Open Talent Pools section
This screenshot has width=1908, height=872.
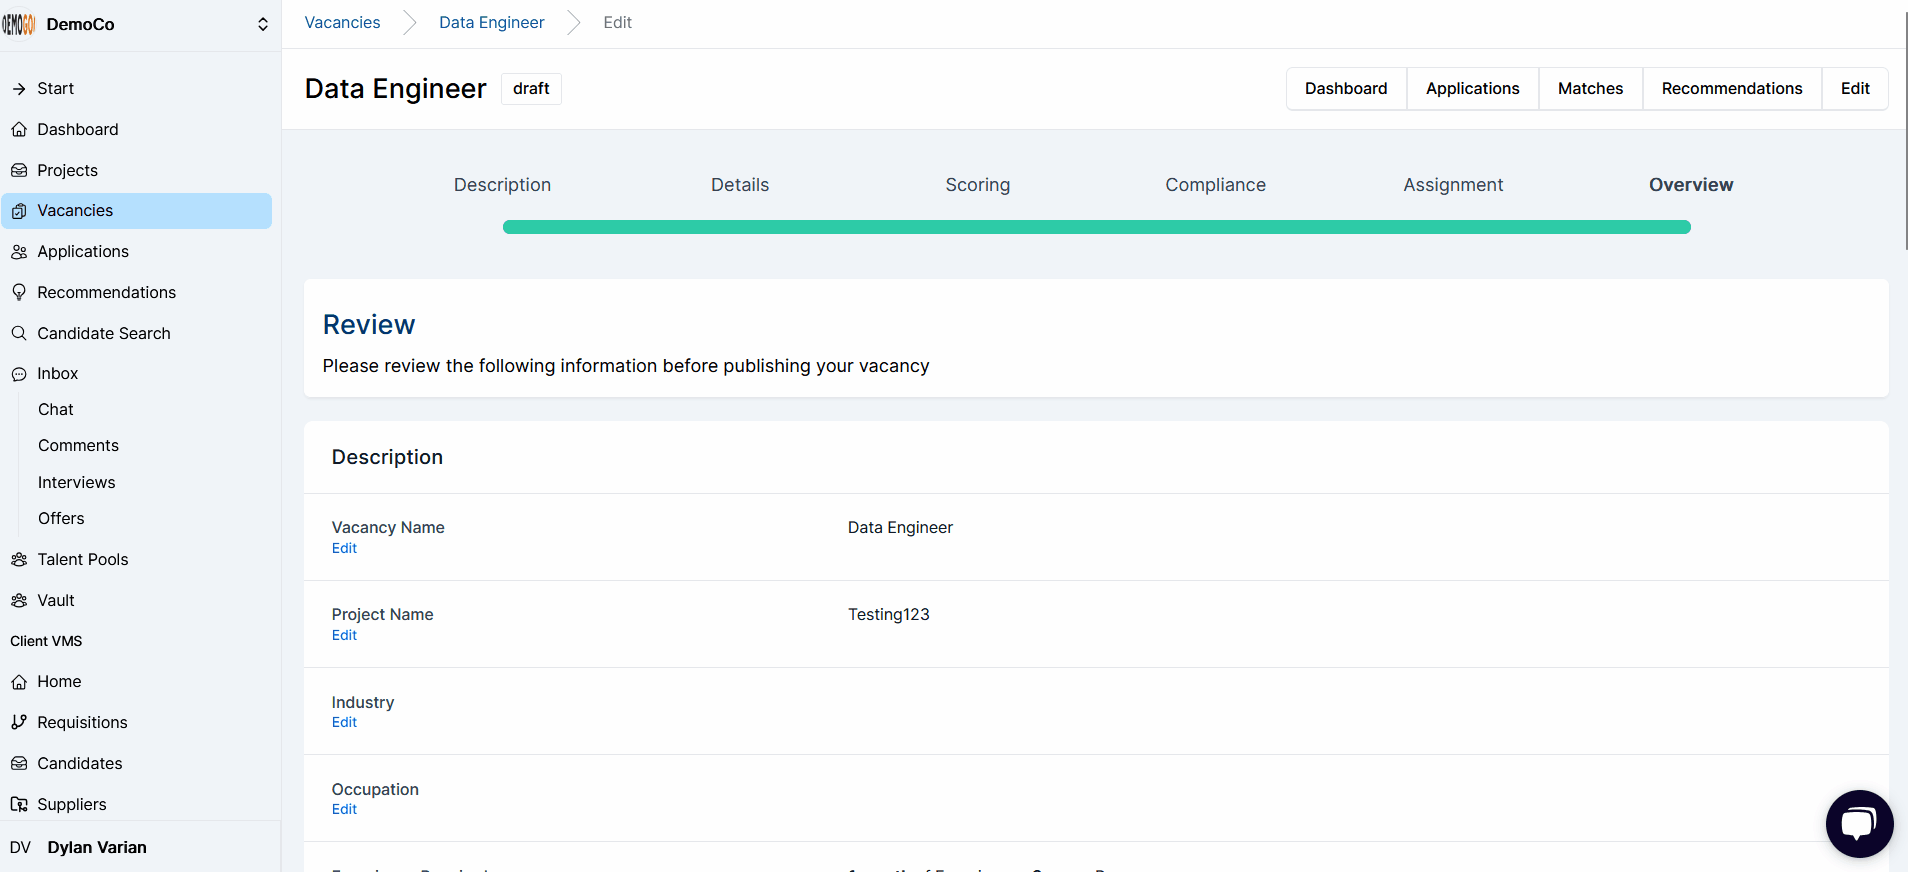[x=136, y=560]
